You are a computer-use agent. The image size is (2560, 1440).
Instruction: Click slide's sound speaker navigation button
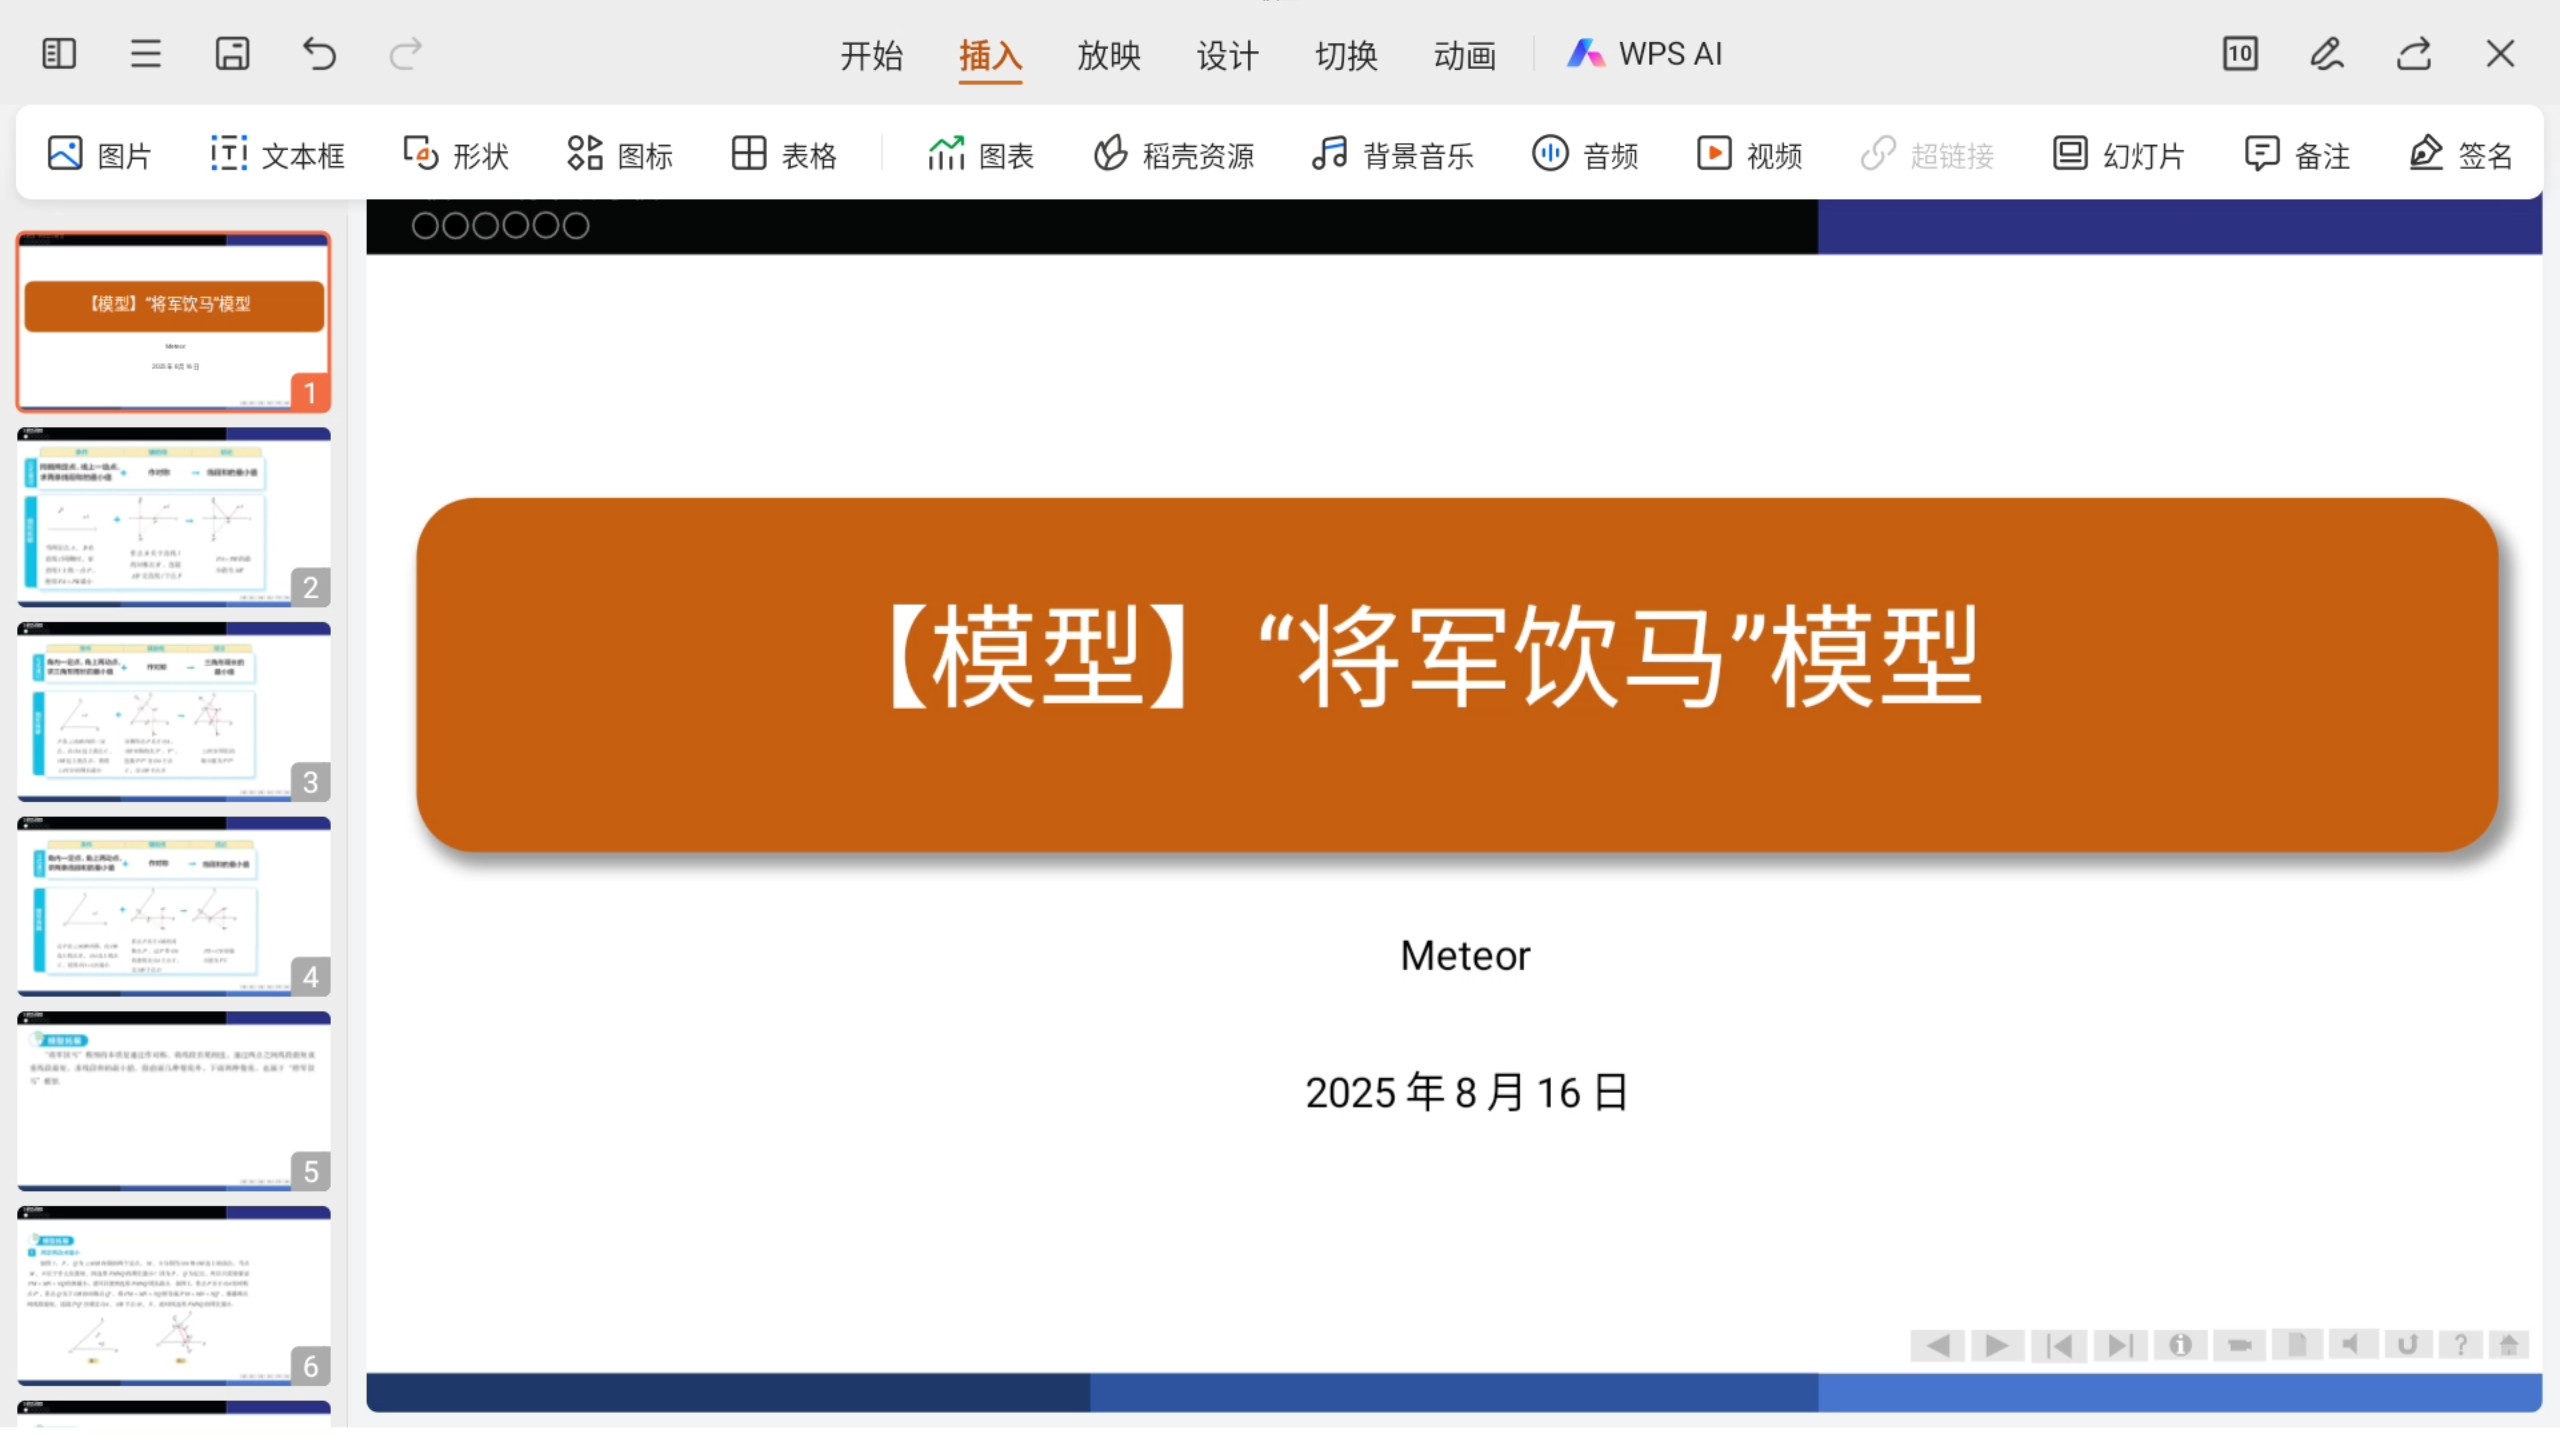click(2352, 1345)
